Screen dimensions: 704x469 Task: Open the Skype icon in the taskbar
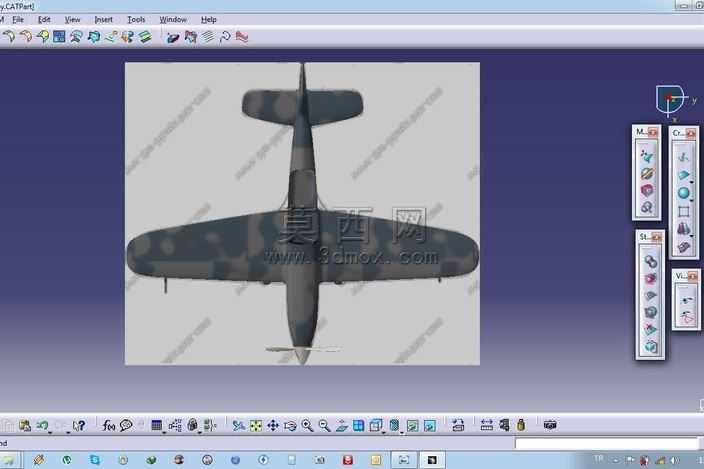pyautogui.click(x=95, y=460)
